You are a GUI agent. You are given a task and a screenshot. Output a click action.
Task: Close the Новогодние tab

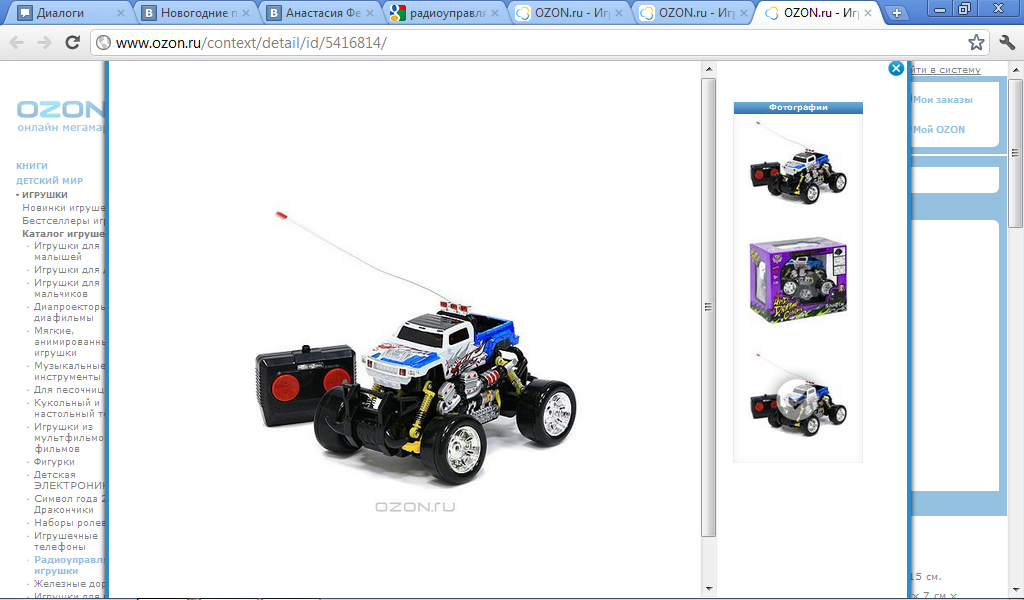246,13
